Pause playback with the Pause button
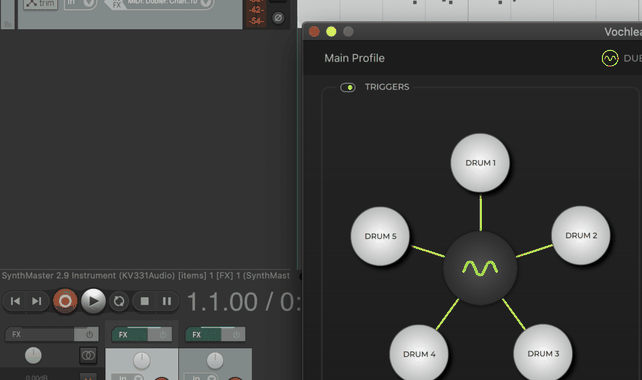 (x=167, y=301)
